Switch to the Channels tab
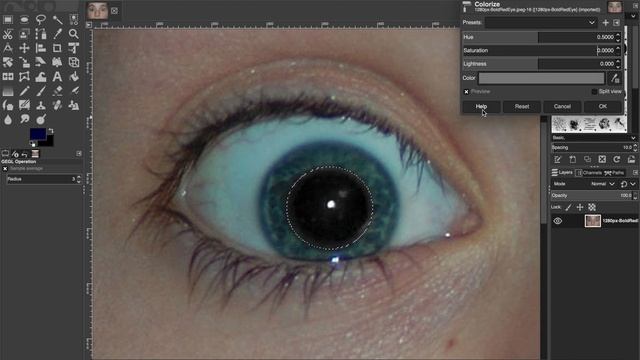 (x=589, y=173)
